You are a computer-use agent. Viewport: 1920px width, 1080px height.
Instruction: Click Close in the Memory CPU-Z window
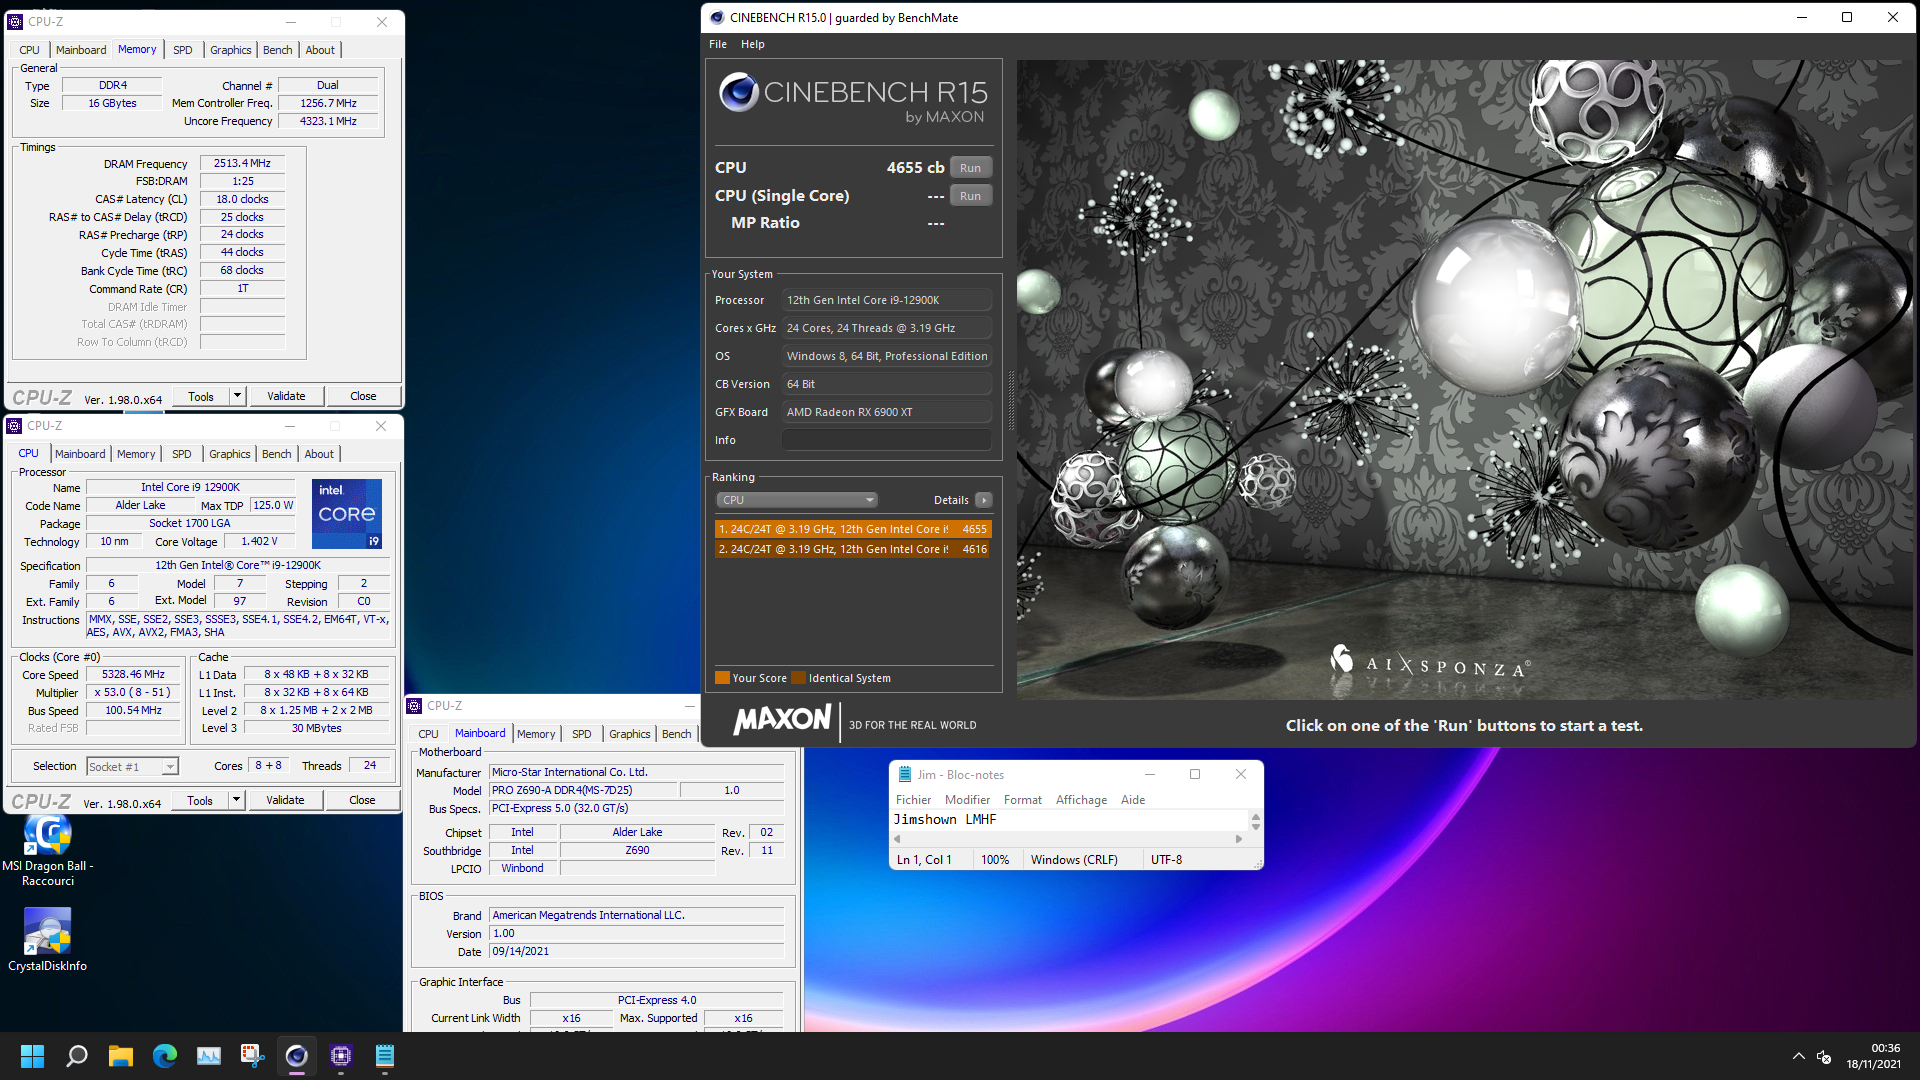pos(363,396)
